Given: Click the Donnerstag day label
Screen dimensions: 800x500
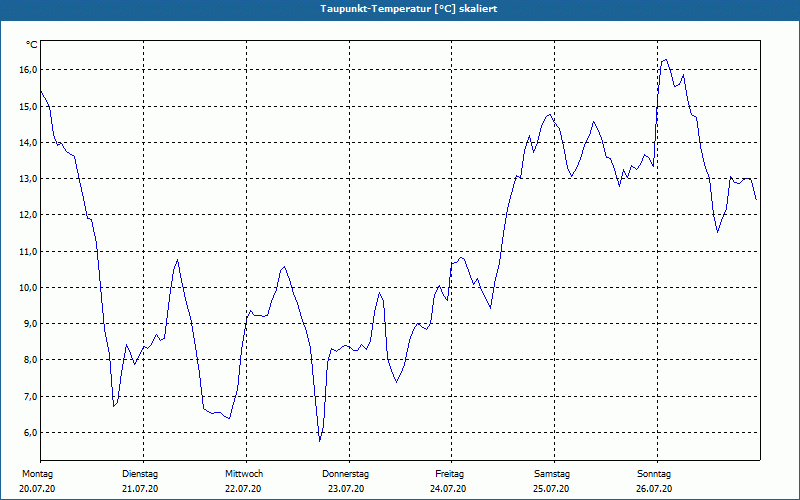Looking at the screenshot, I should click(x=345, y=474).
